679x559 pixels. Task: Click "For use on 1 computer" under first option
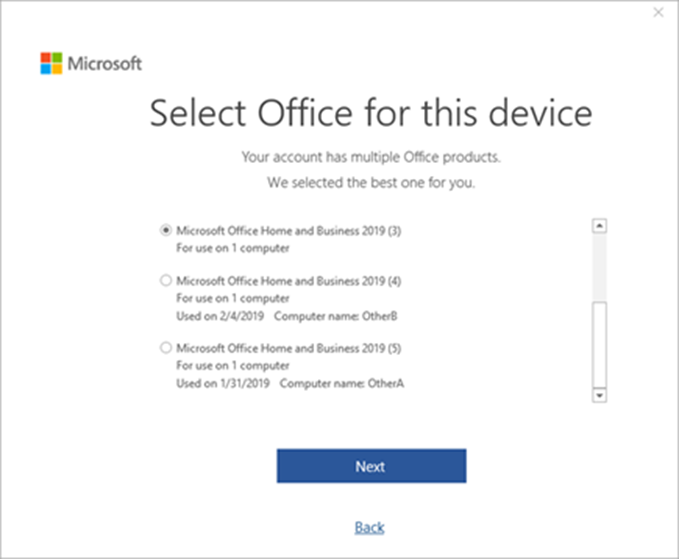[x=233, y=248]
